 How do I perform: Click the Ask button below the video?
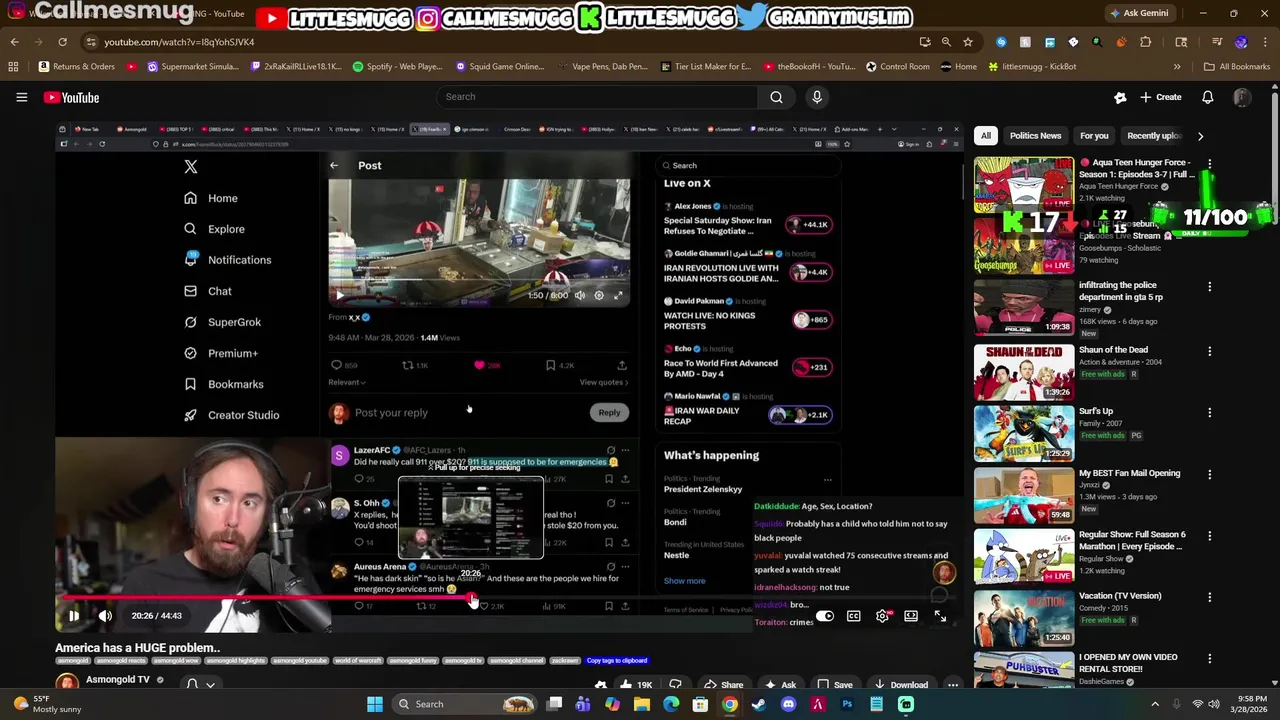click(781, 685)
